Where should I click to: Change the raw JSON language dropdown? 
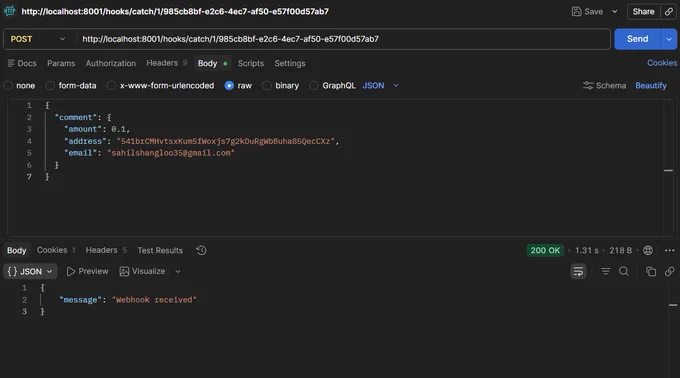[380, 86]
